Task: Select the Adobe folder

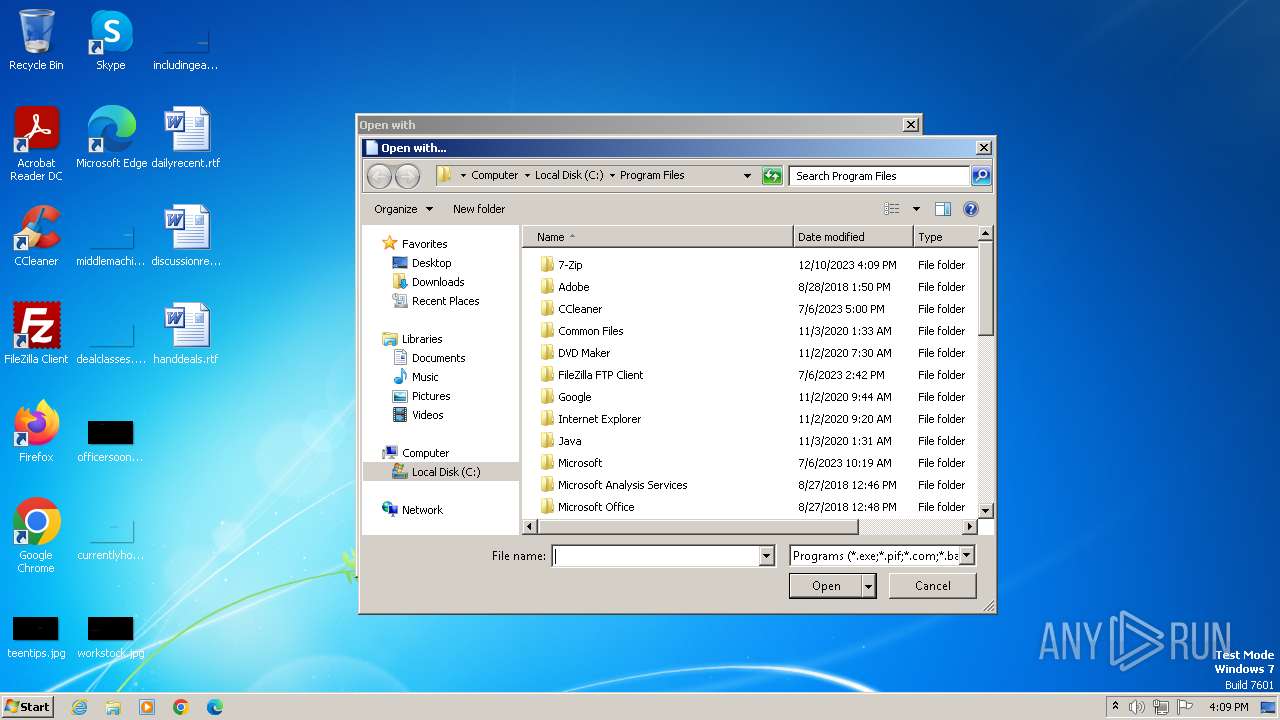Action: click(573, 287)
